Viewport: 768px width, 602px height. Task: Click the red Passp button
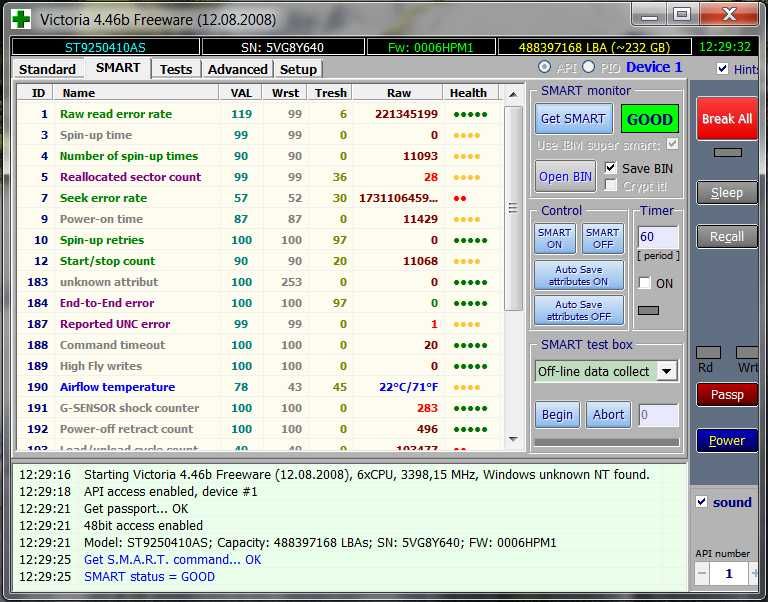pyautogui.click(x=727, y=394)
